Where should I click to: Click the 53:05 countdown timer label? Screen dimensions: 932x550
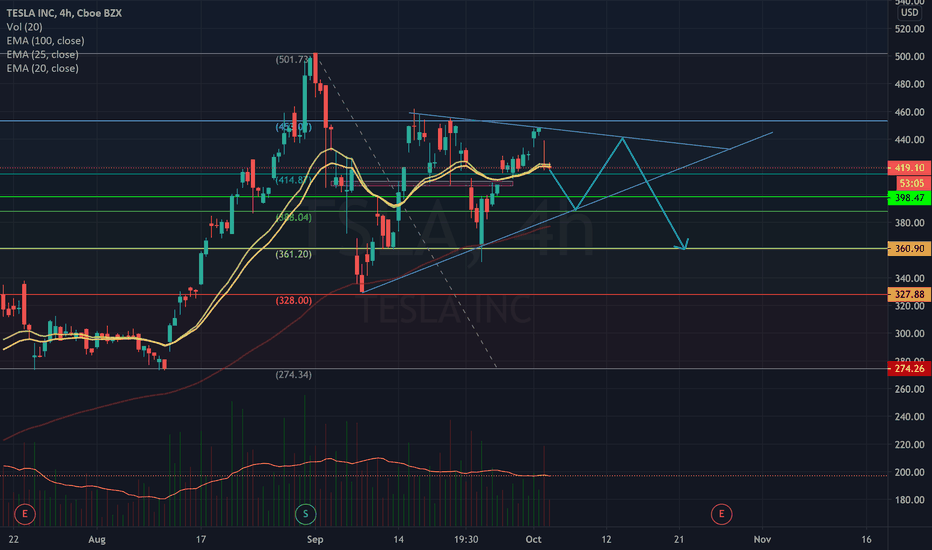pyautogui.click(x=911, y=183)
